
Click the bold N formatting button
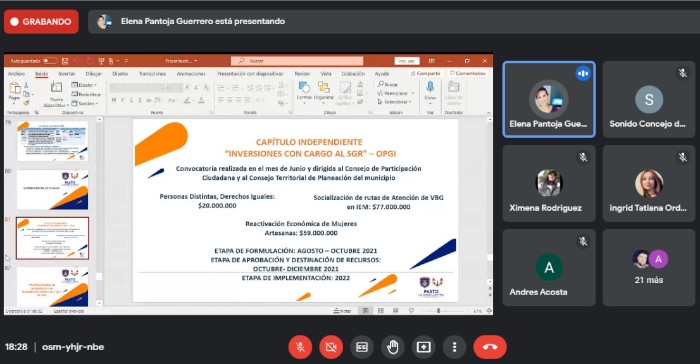(115, 100)
